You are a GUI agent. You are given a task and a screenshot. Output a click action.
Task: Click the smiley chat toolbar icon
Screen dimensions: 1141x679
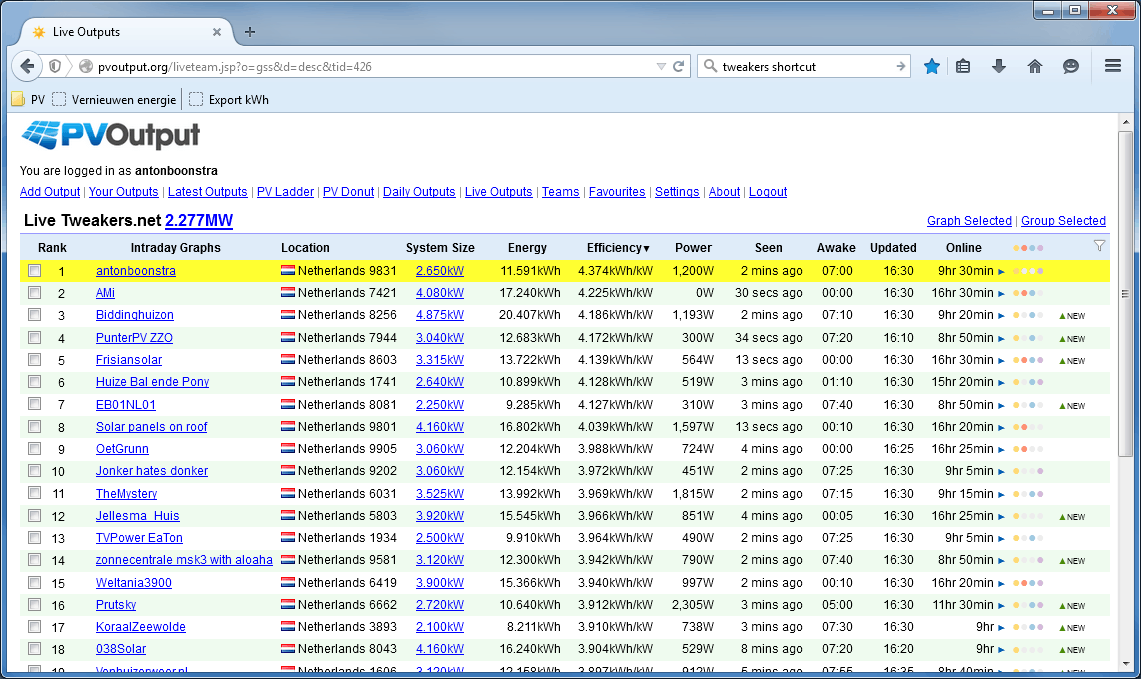pyautogui.click(x=1071, y=66)
